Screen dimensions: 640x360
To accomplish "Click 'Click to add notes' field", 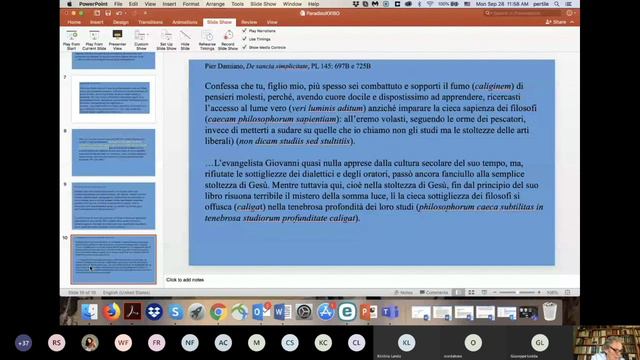I will coord(371,280).
